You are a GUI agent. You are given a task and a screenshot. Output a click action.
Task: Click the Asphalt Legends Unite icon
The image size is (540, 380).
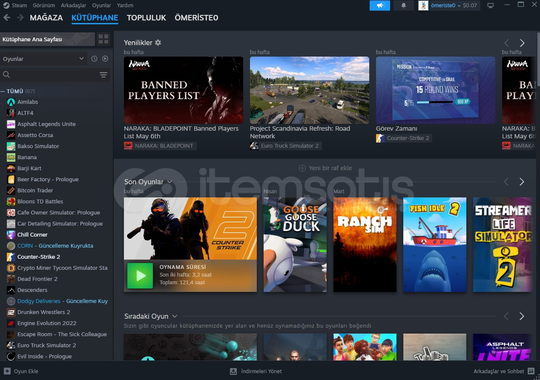point(11,124)
